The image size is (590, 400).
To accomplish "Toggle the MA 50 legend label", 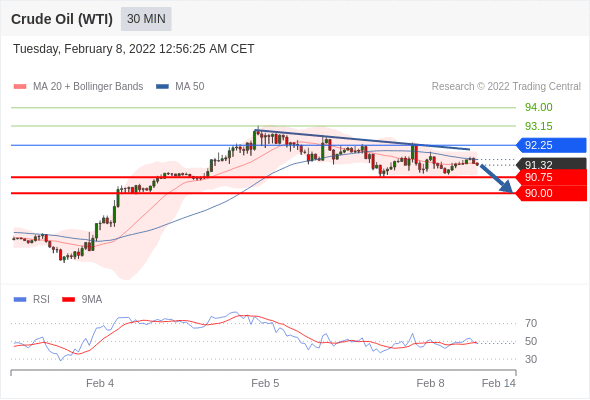I will coord(190,87).
